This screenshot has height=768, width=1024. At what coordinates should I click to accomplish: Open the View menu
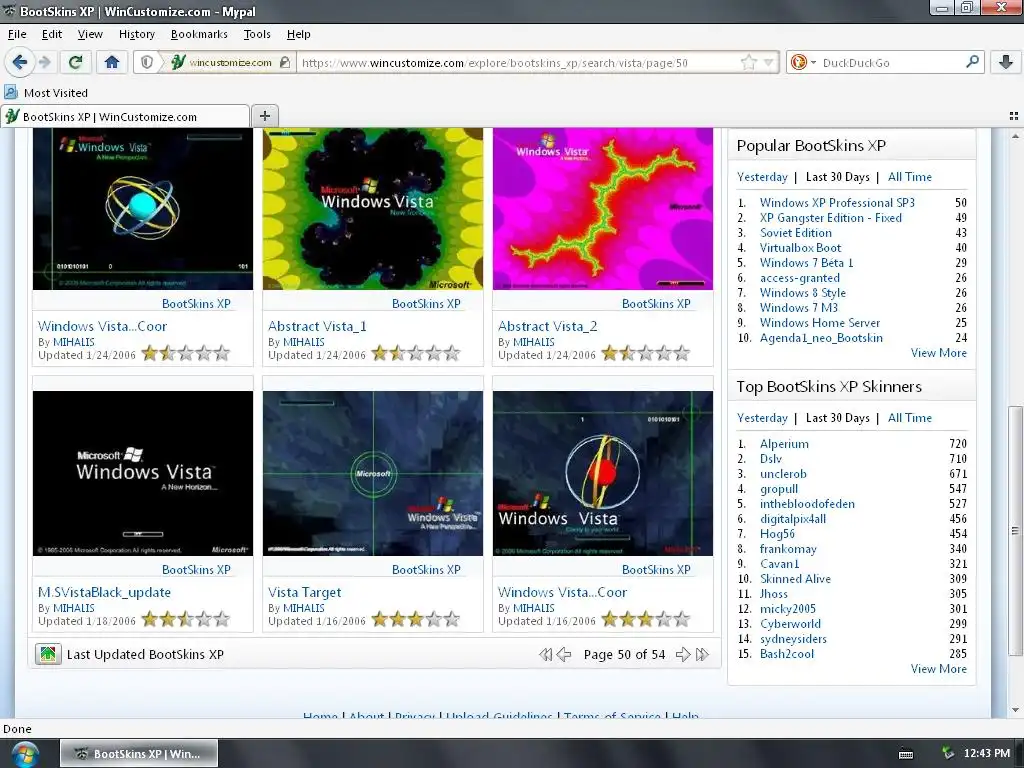point(90,34)
